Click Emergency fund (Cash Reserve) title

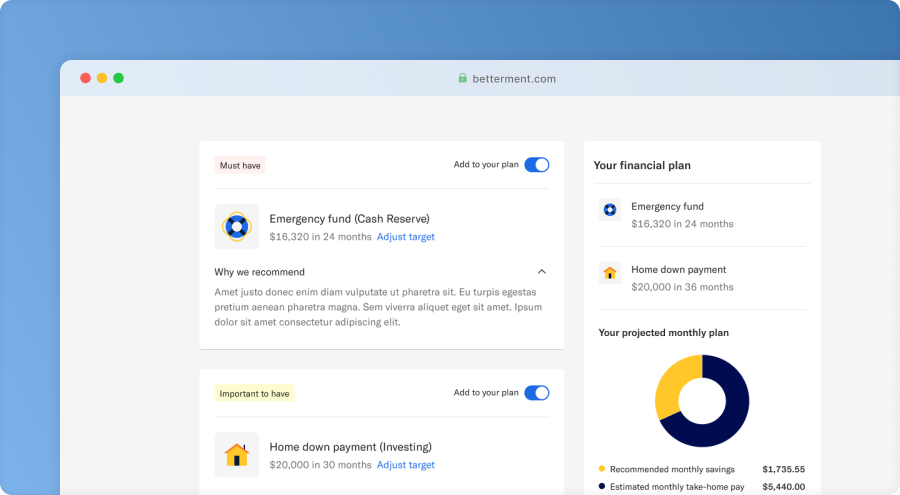[x=350, y=219]
